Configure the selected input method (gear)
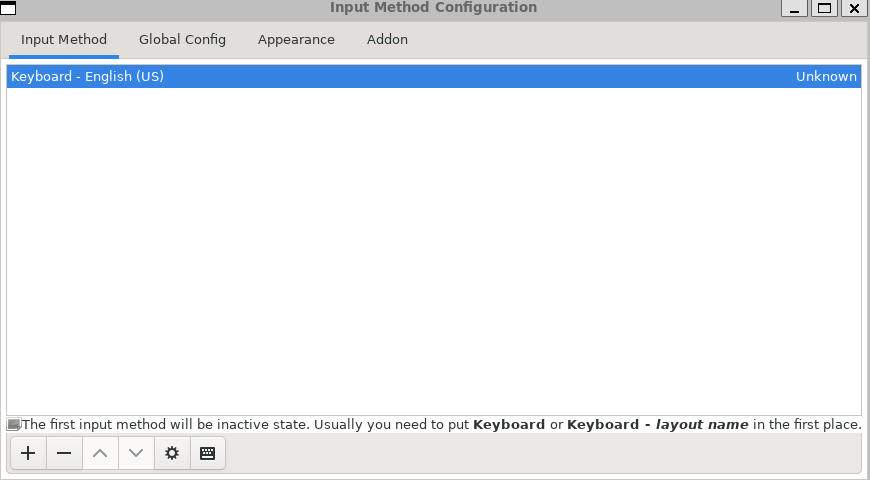This screenshot has width=870, height=480. (172, 453)
